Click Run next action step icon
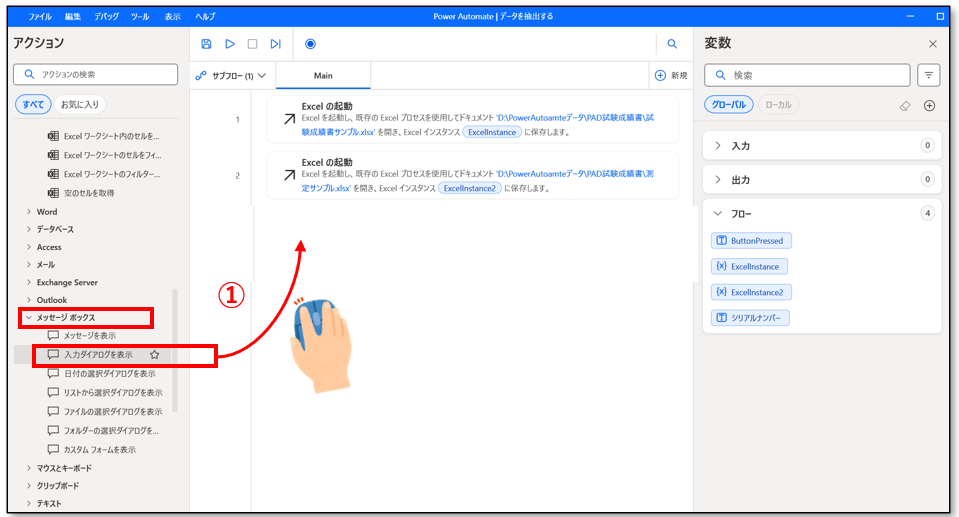 pos(275,44)
